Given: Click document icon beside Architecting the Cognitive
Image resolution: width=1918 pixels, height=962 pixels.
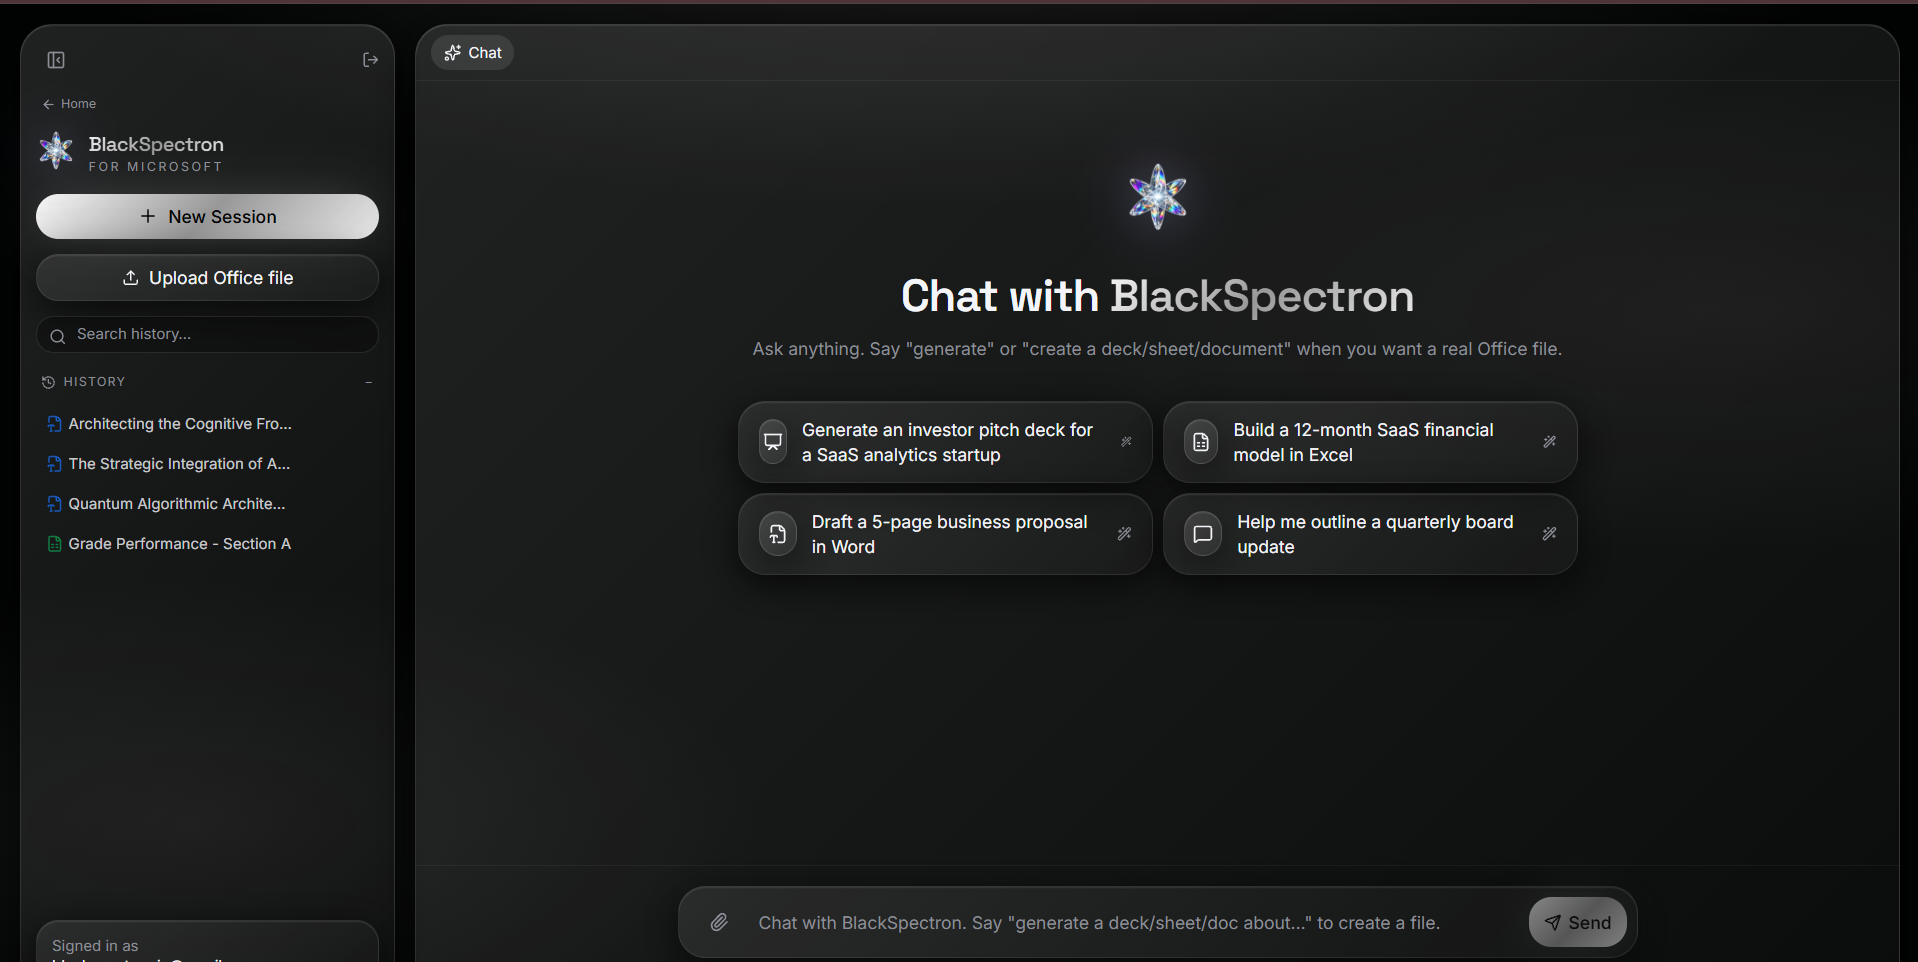Looking at the screenshot, I should tap(54, 424).
